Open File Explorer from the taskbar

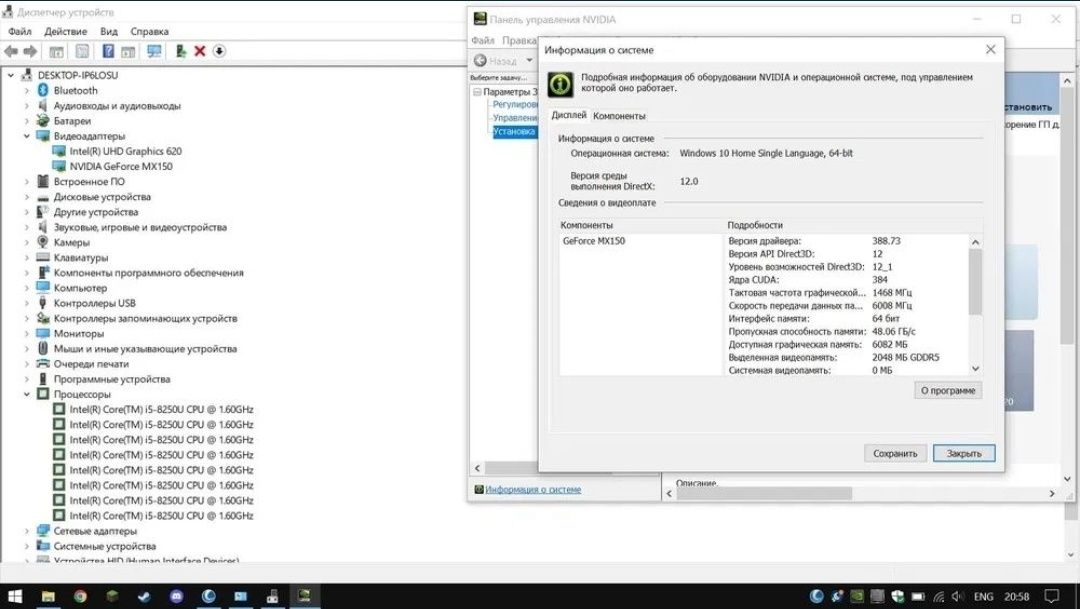click(x=48, y=596)
